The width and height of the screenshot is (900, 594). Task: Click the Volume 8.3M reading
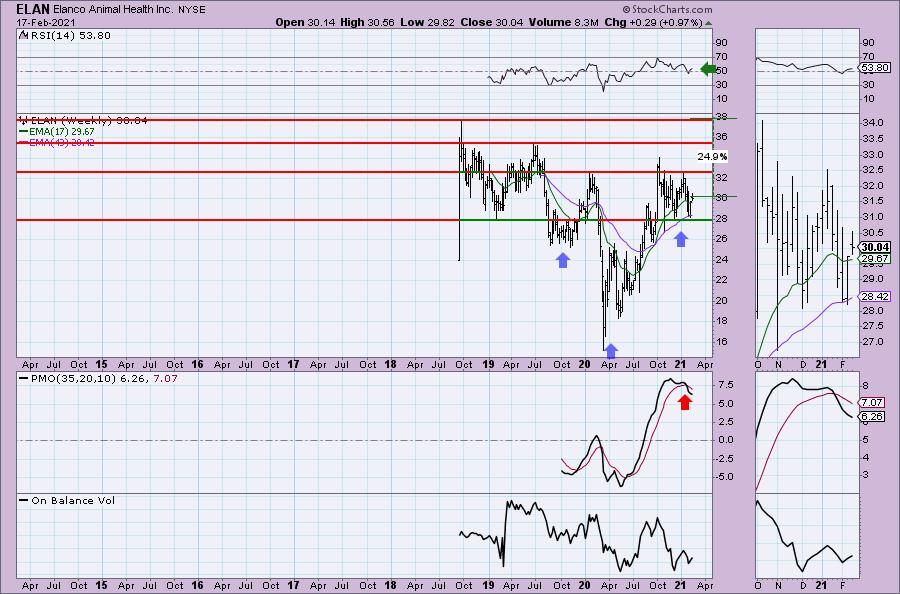point(564,22)
